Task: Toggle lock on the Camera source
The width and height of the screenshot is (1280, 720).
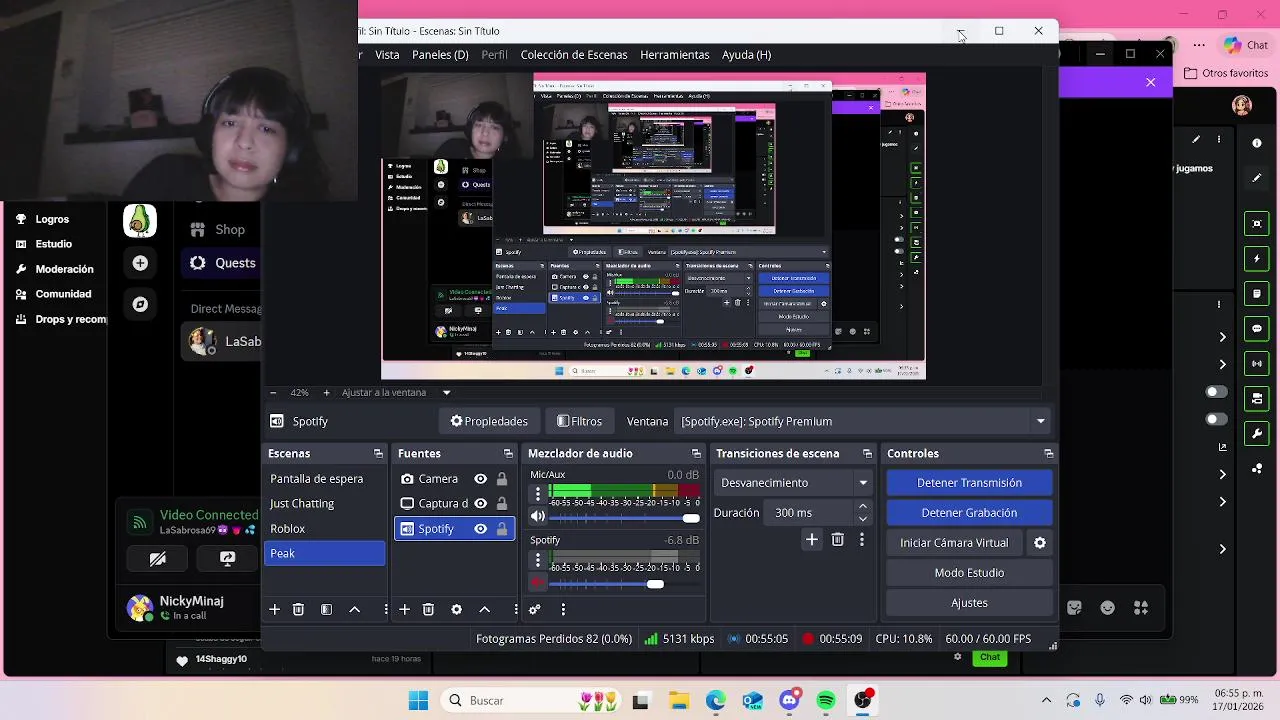Action: [502, 479]
